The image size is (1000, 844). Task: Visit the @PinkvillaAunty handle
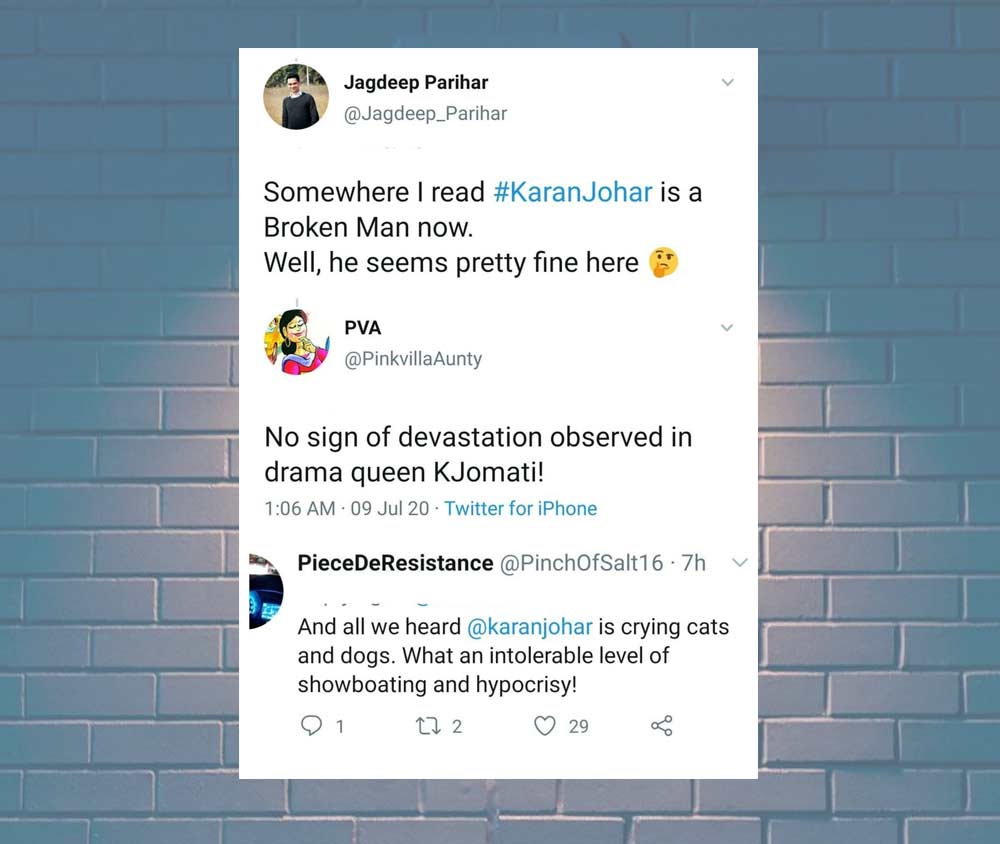pyautogui.click(x=412, y=358)
